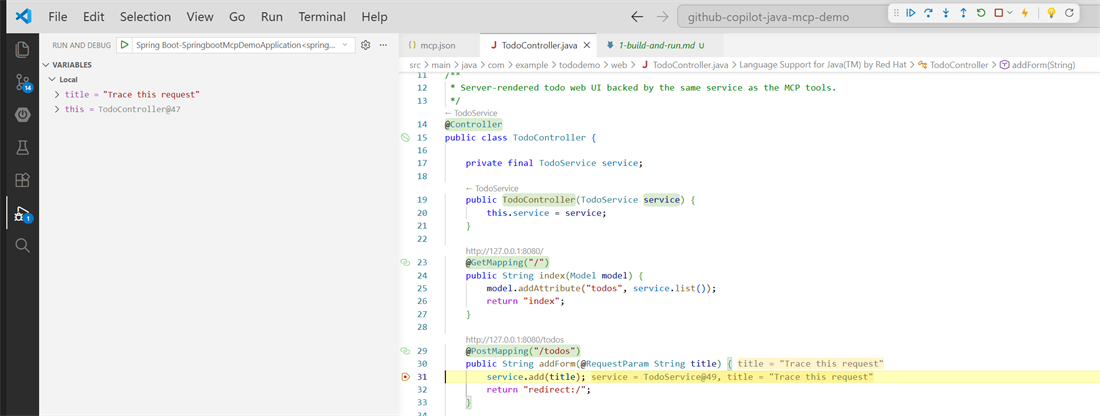Navigate back with the left arrow
The image size is (1100, 416).
pyautogui.click(x=637, y=16)
